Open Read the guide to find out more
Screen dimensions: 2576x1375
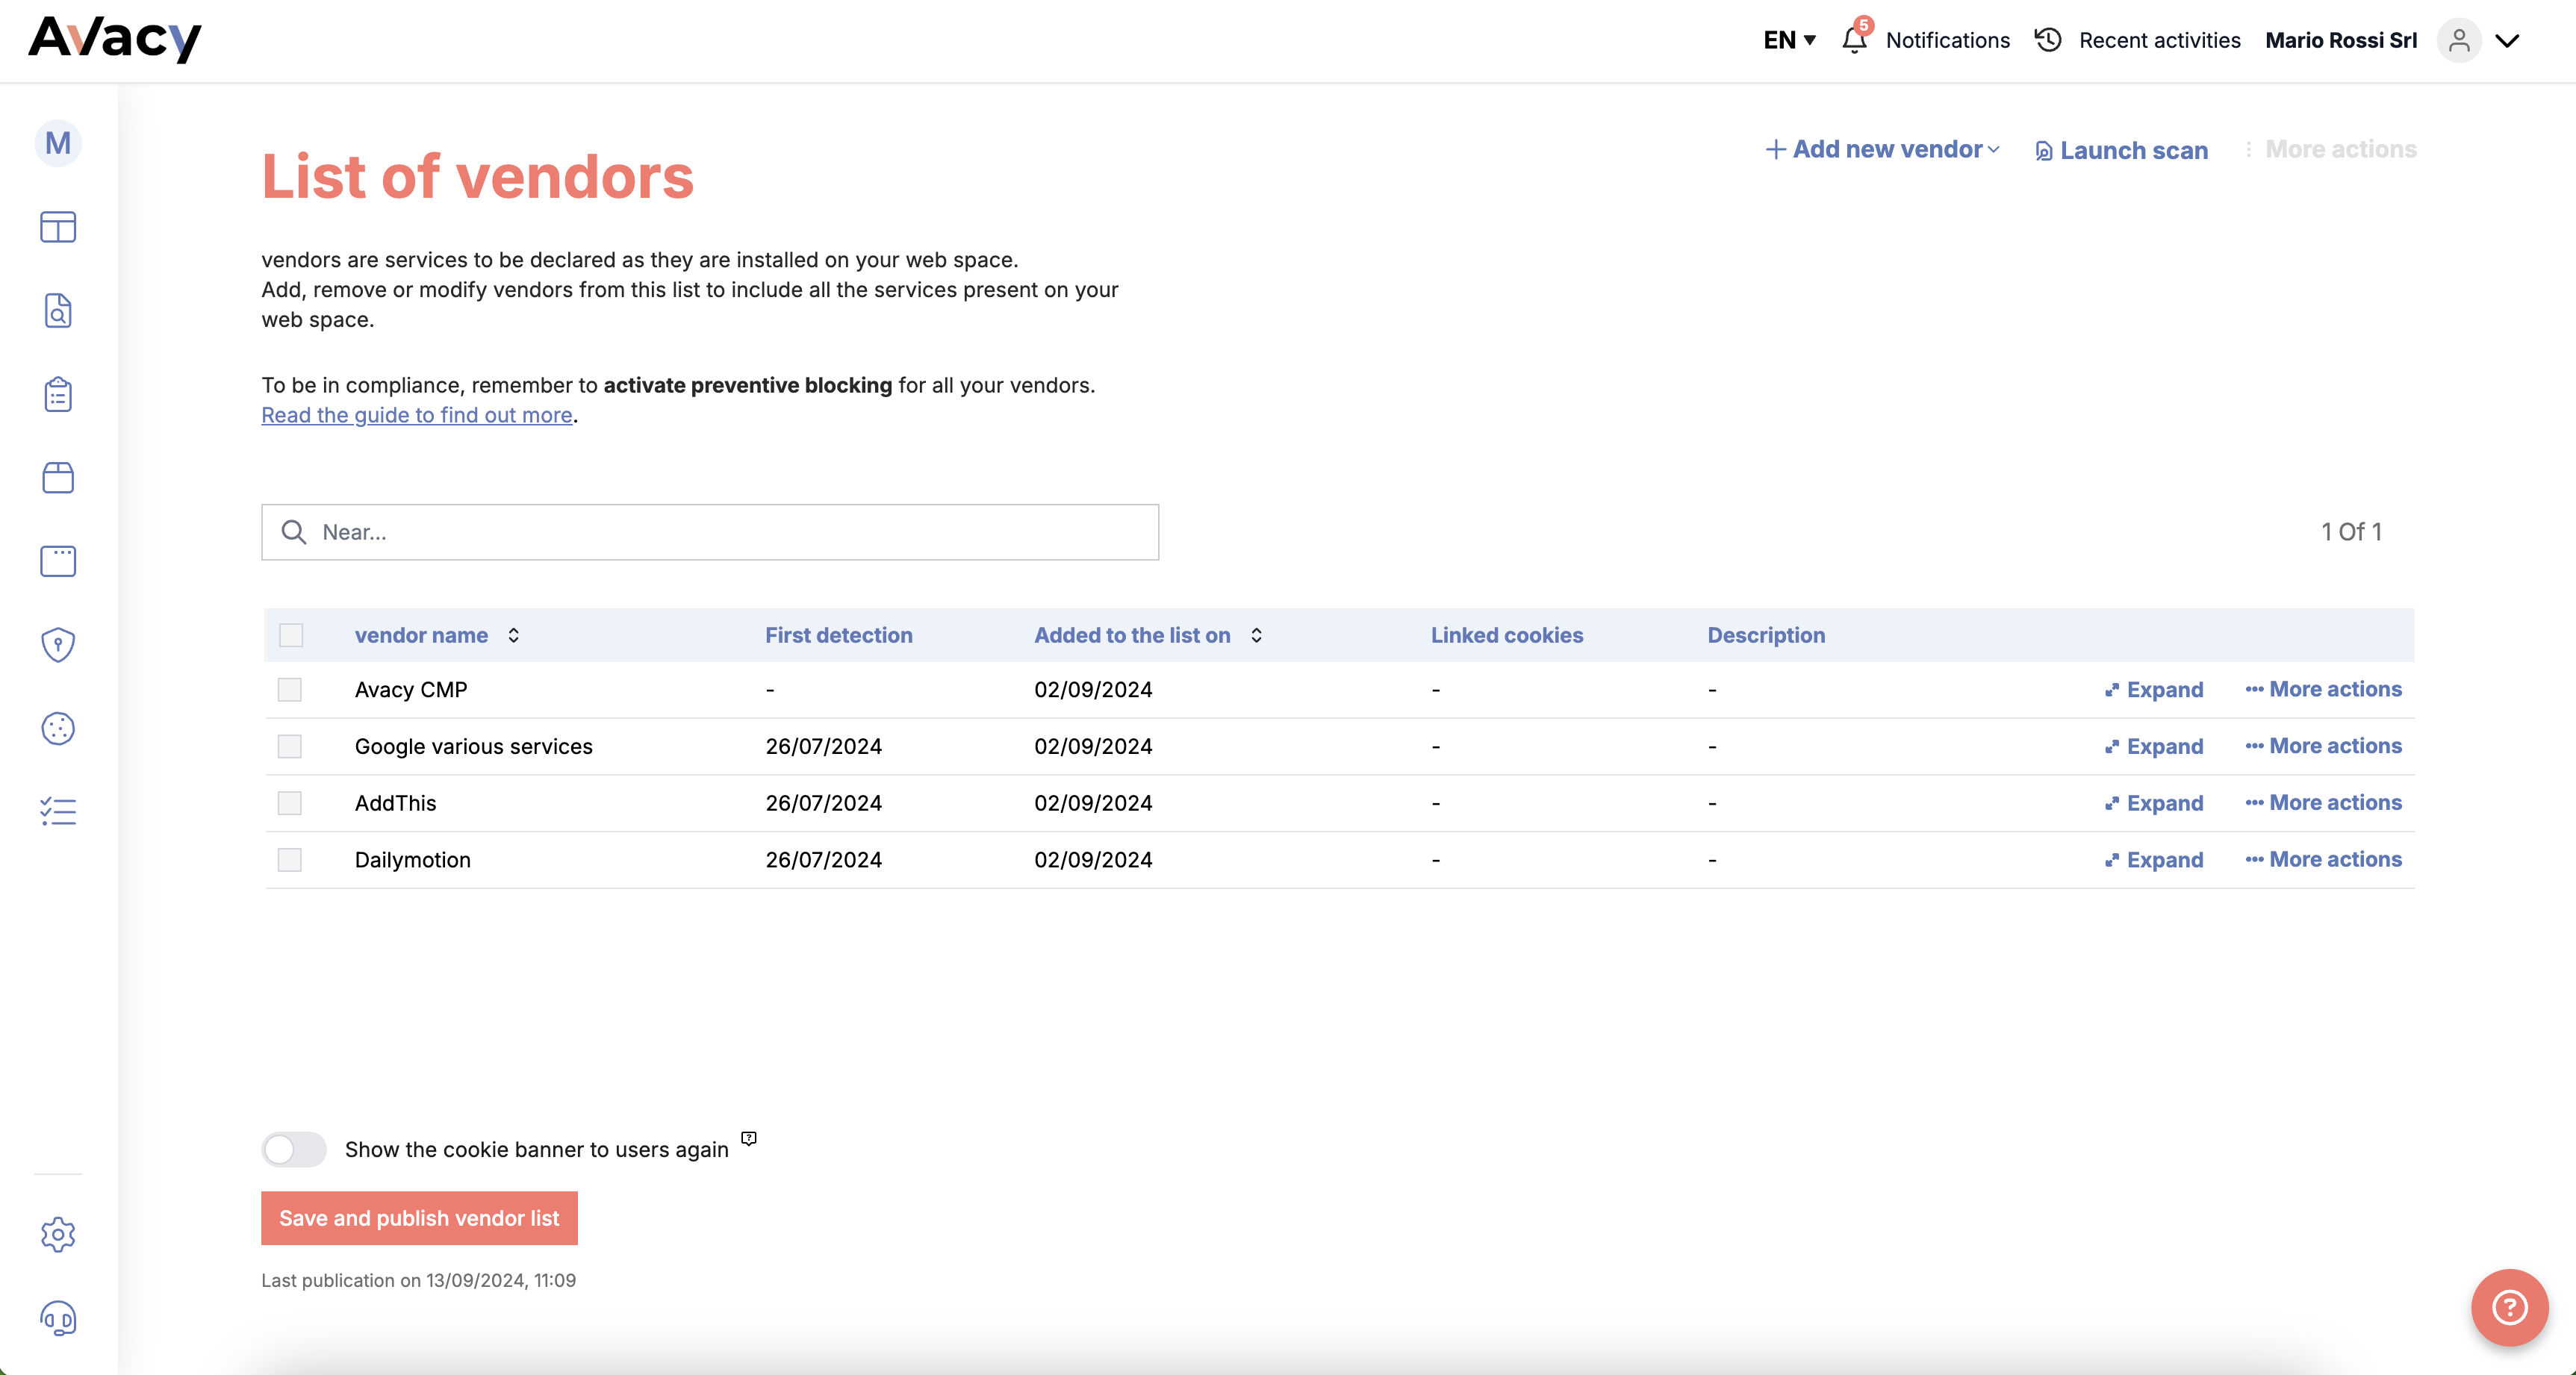(417, 415)
